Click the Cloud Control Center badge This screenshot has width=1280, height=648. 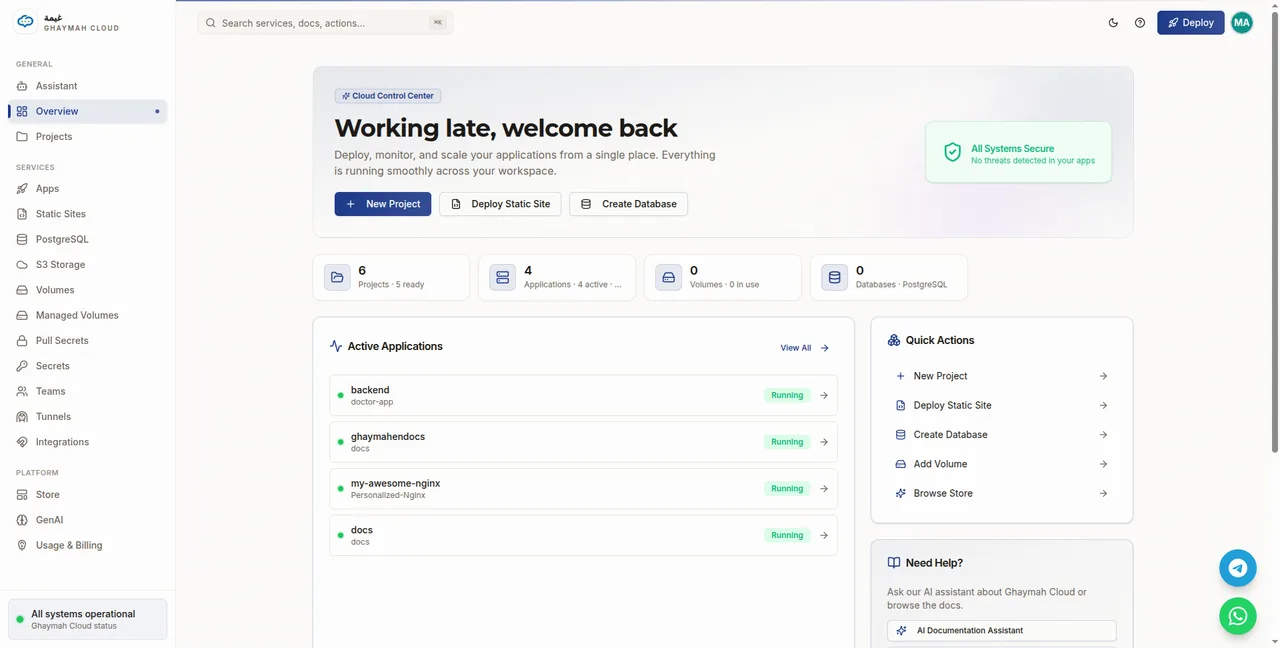point(388,96)
